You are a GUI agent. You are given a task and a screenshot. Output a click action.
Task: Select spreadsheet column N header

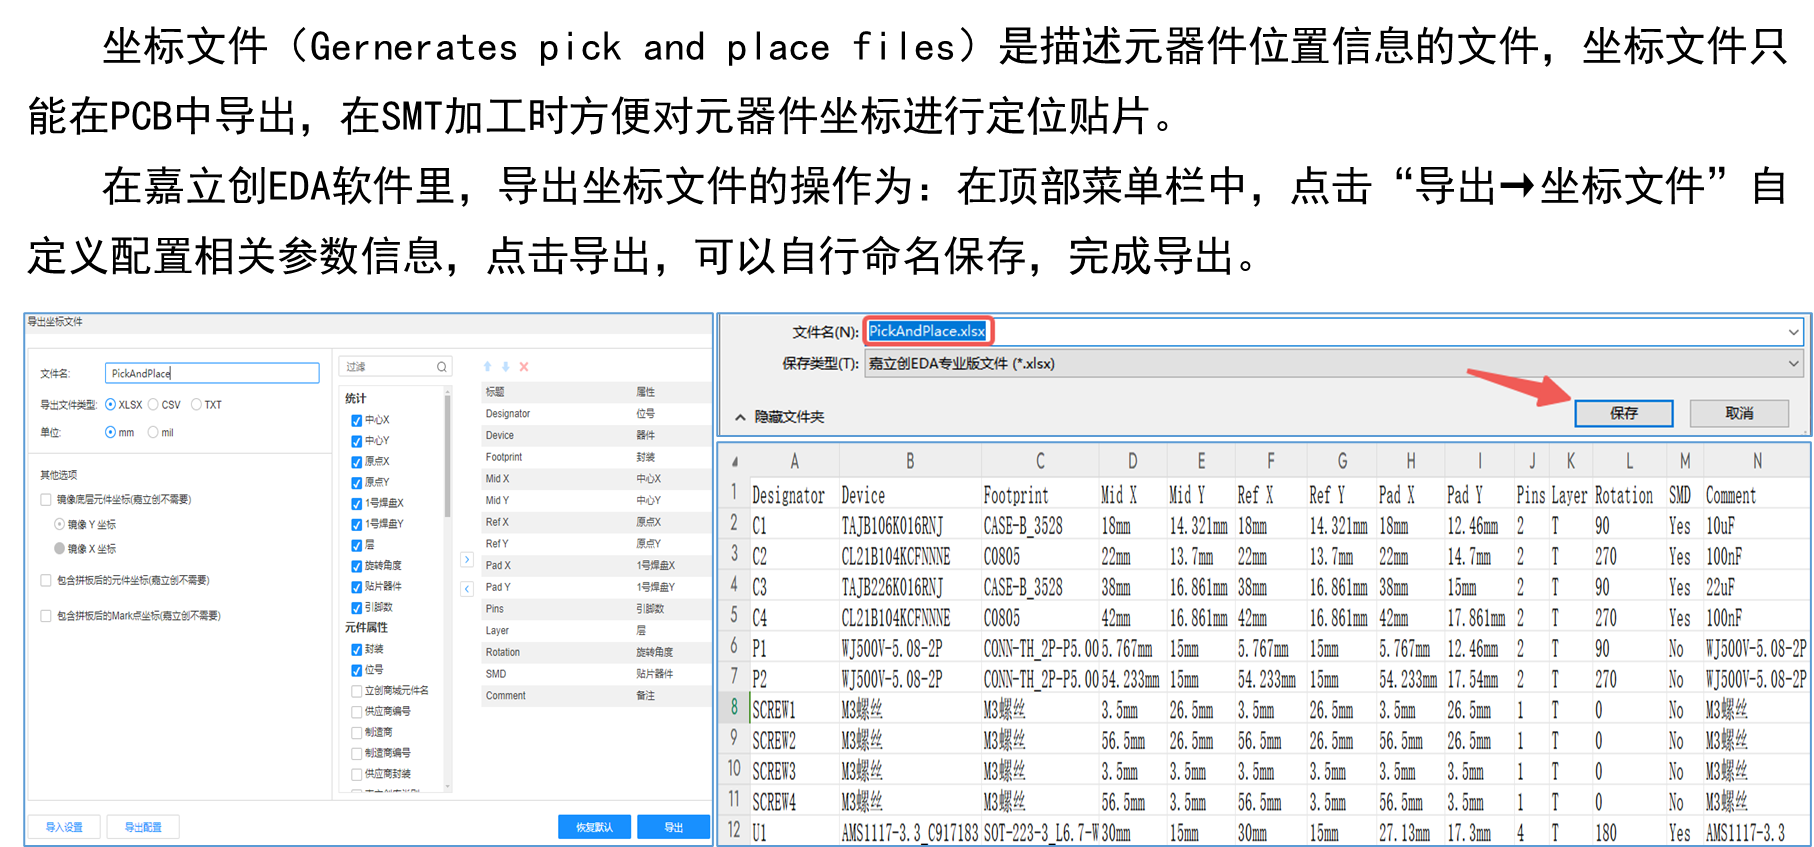1757,462
